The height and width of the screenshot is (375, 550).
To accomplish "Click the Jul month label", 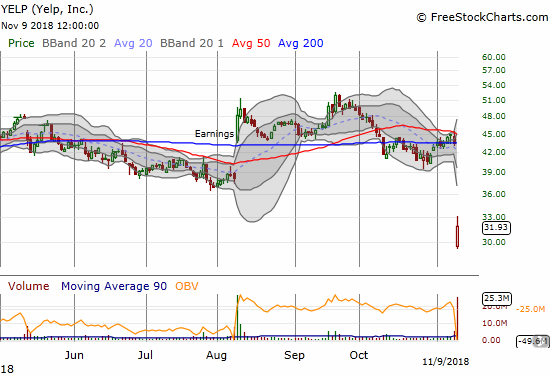I will pos(145,355).
